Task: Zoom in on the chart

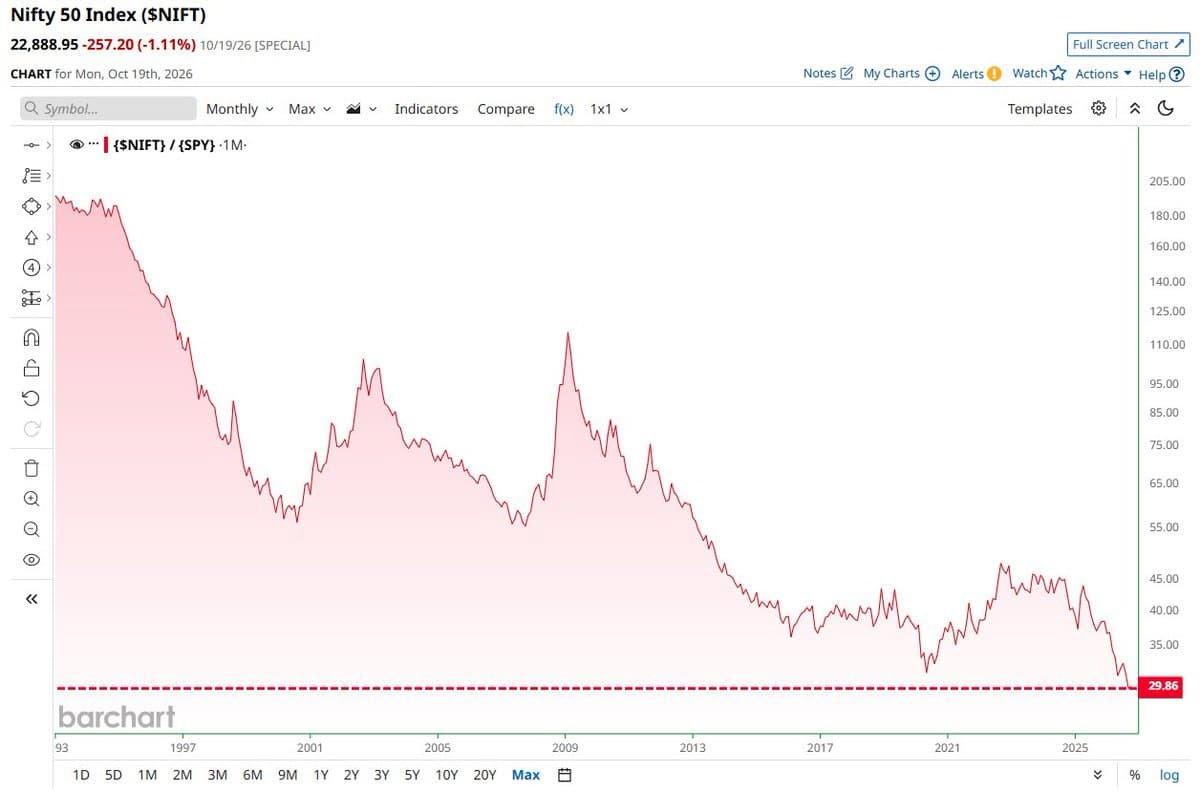Action: [x=31, y=499]
